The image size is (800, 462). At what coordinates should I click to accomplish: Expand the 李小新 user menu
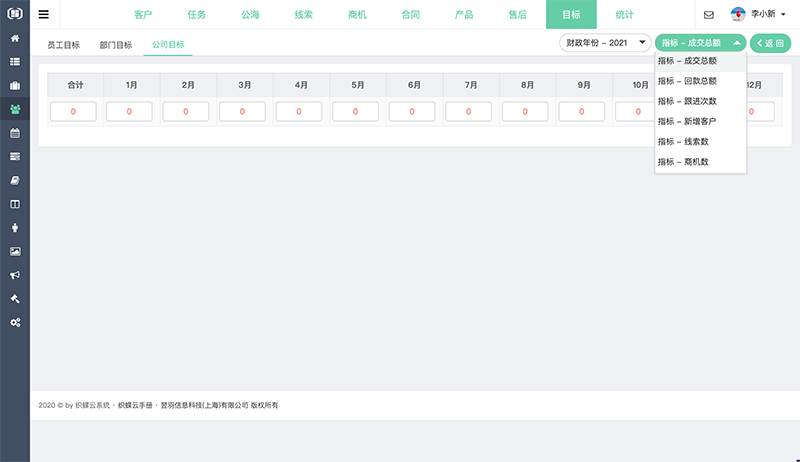point(759,15)
